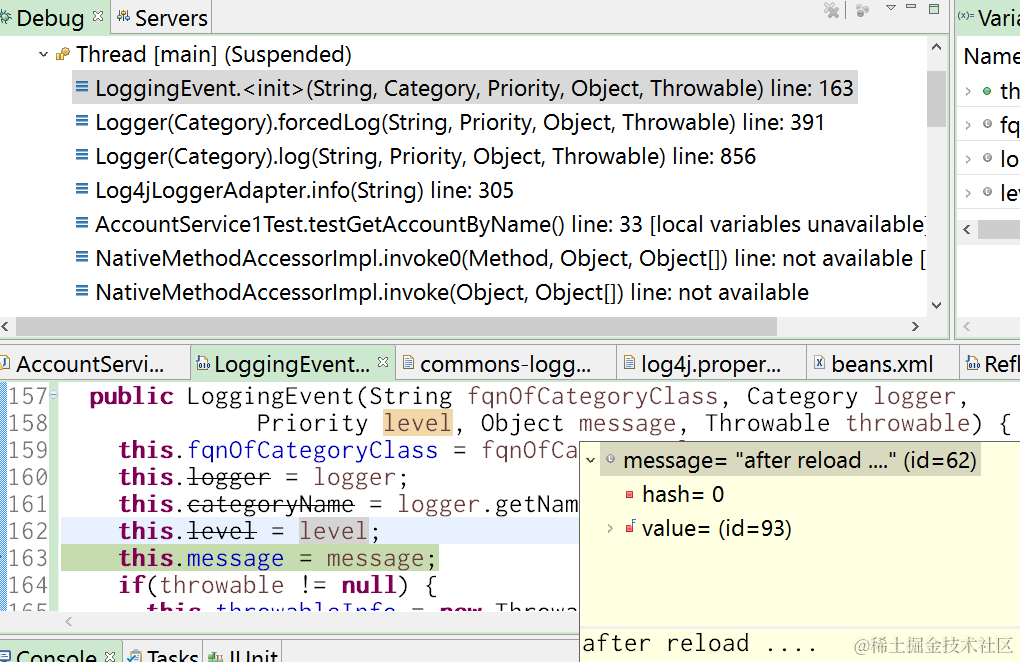
Task: Click the Debug view vertical scrollbar thumb
Action: 936,99
